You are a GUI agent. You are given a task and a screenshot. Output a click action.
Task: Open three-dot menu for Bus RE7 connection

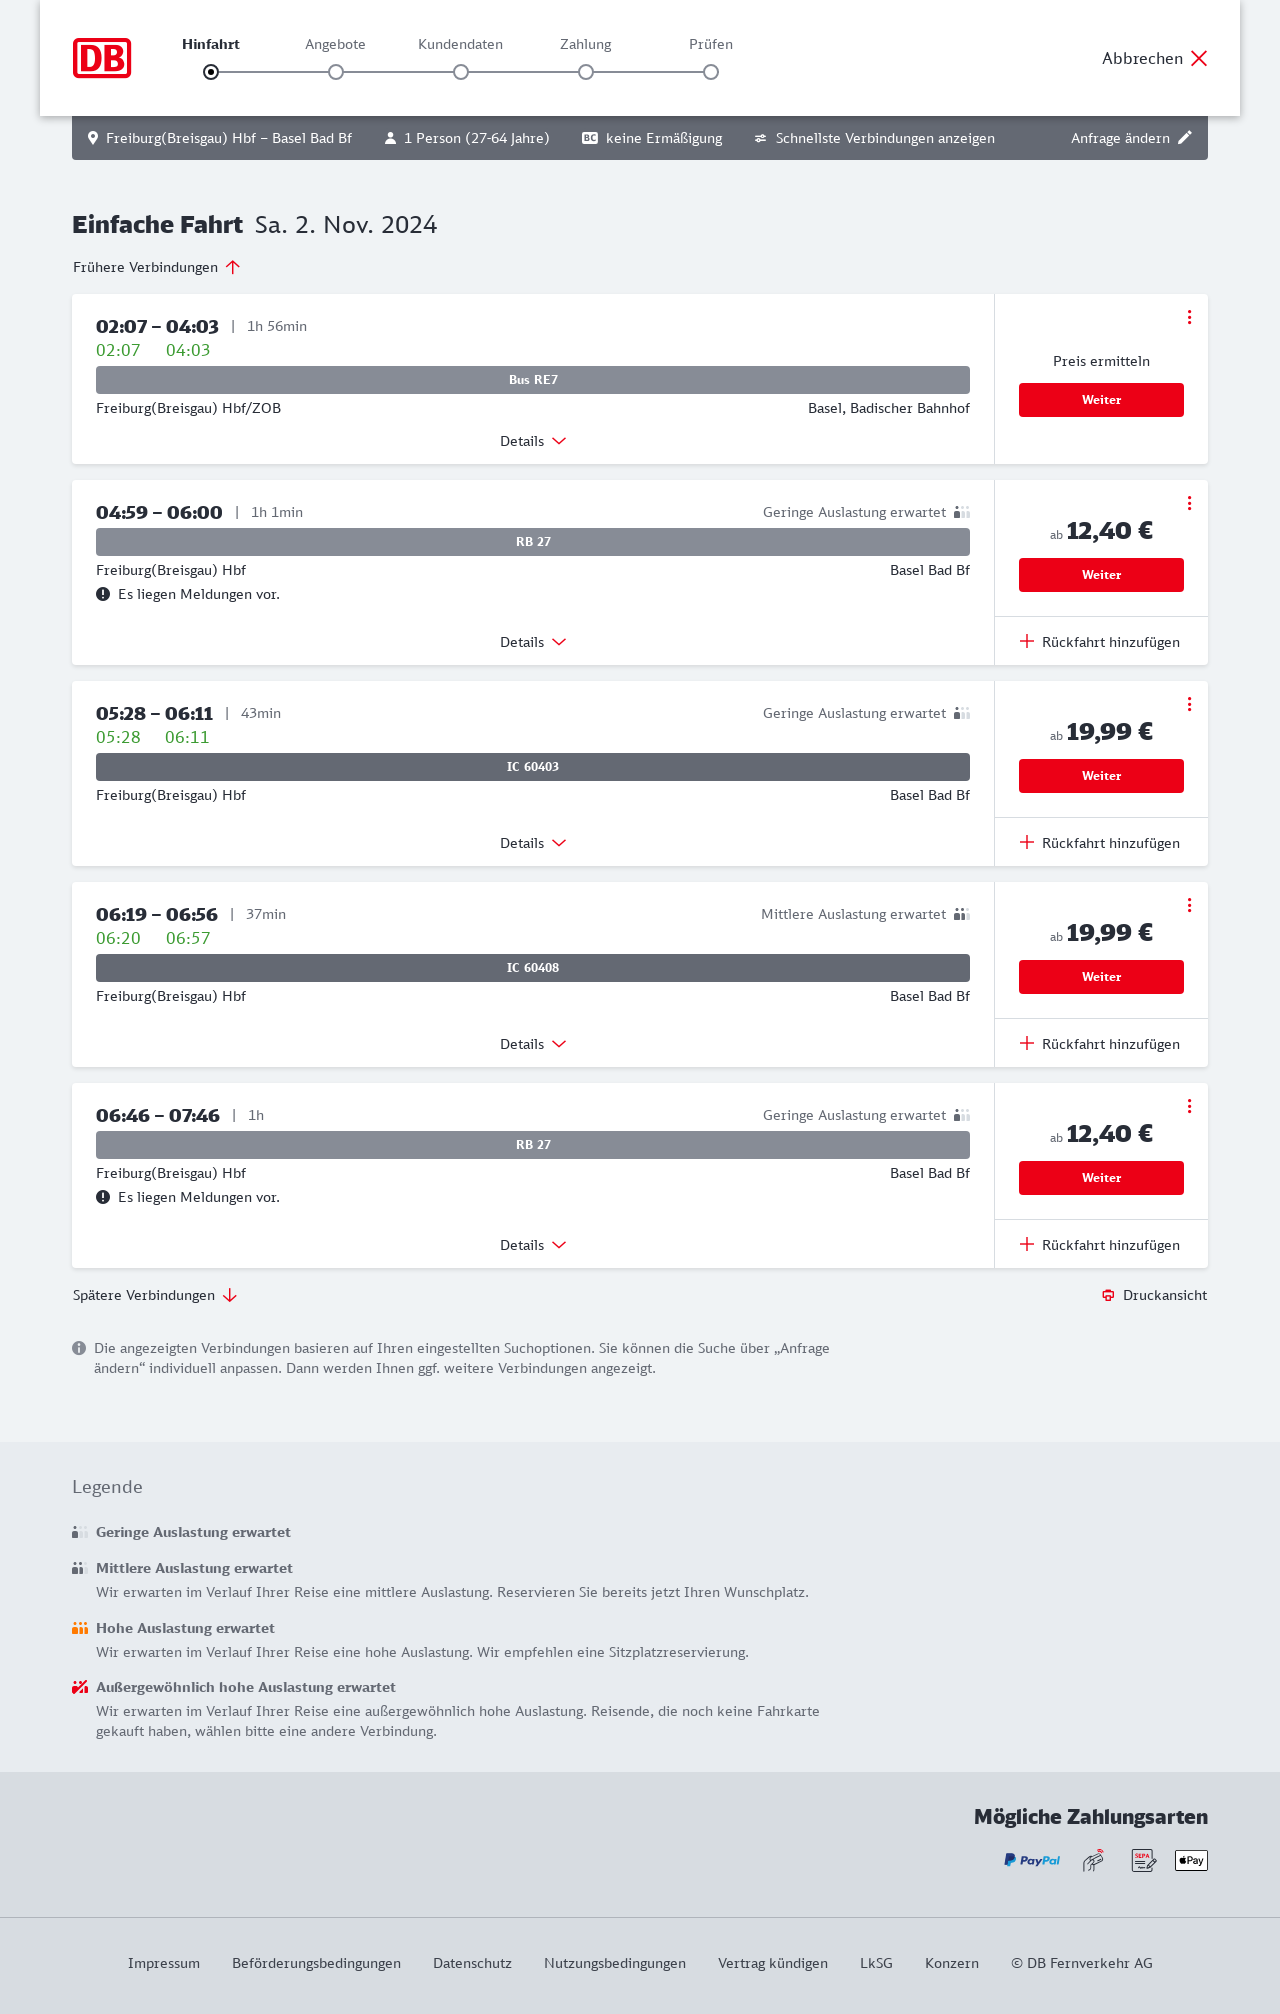click(1189, 317)
